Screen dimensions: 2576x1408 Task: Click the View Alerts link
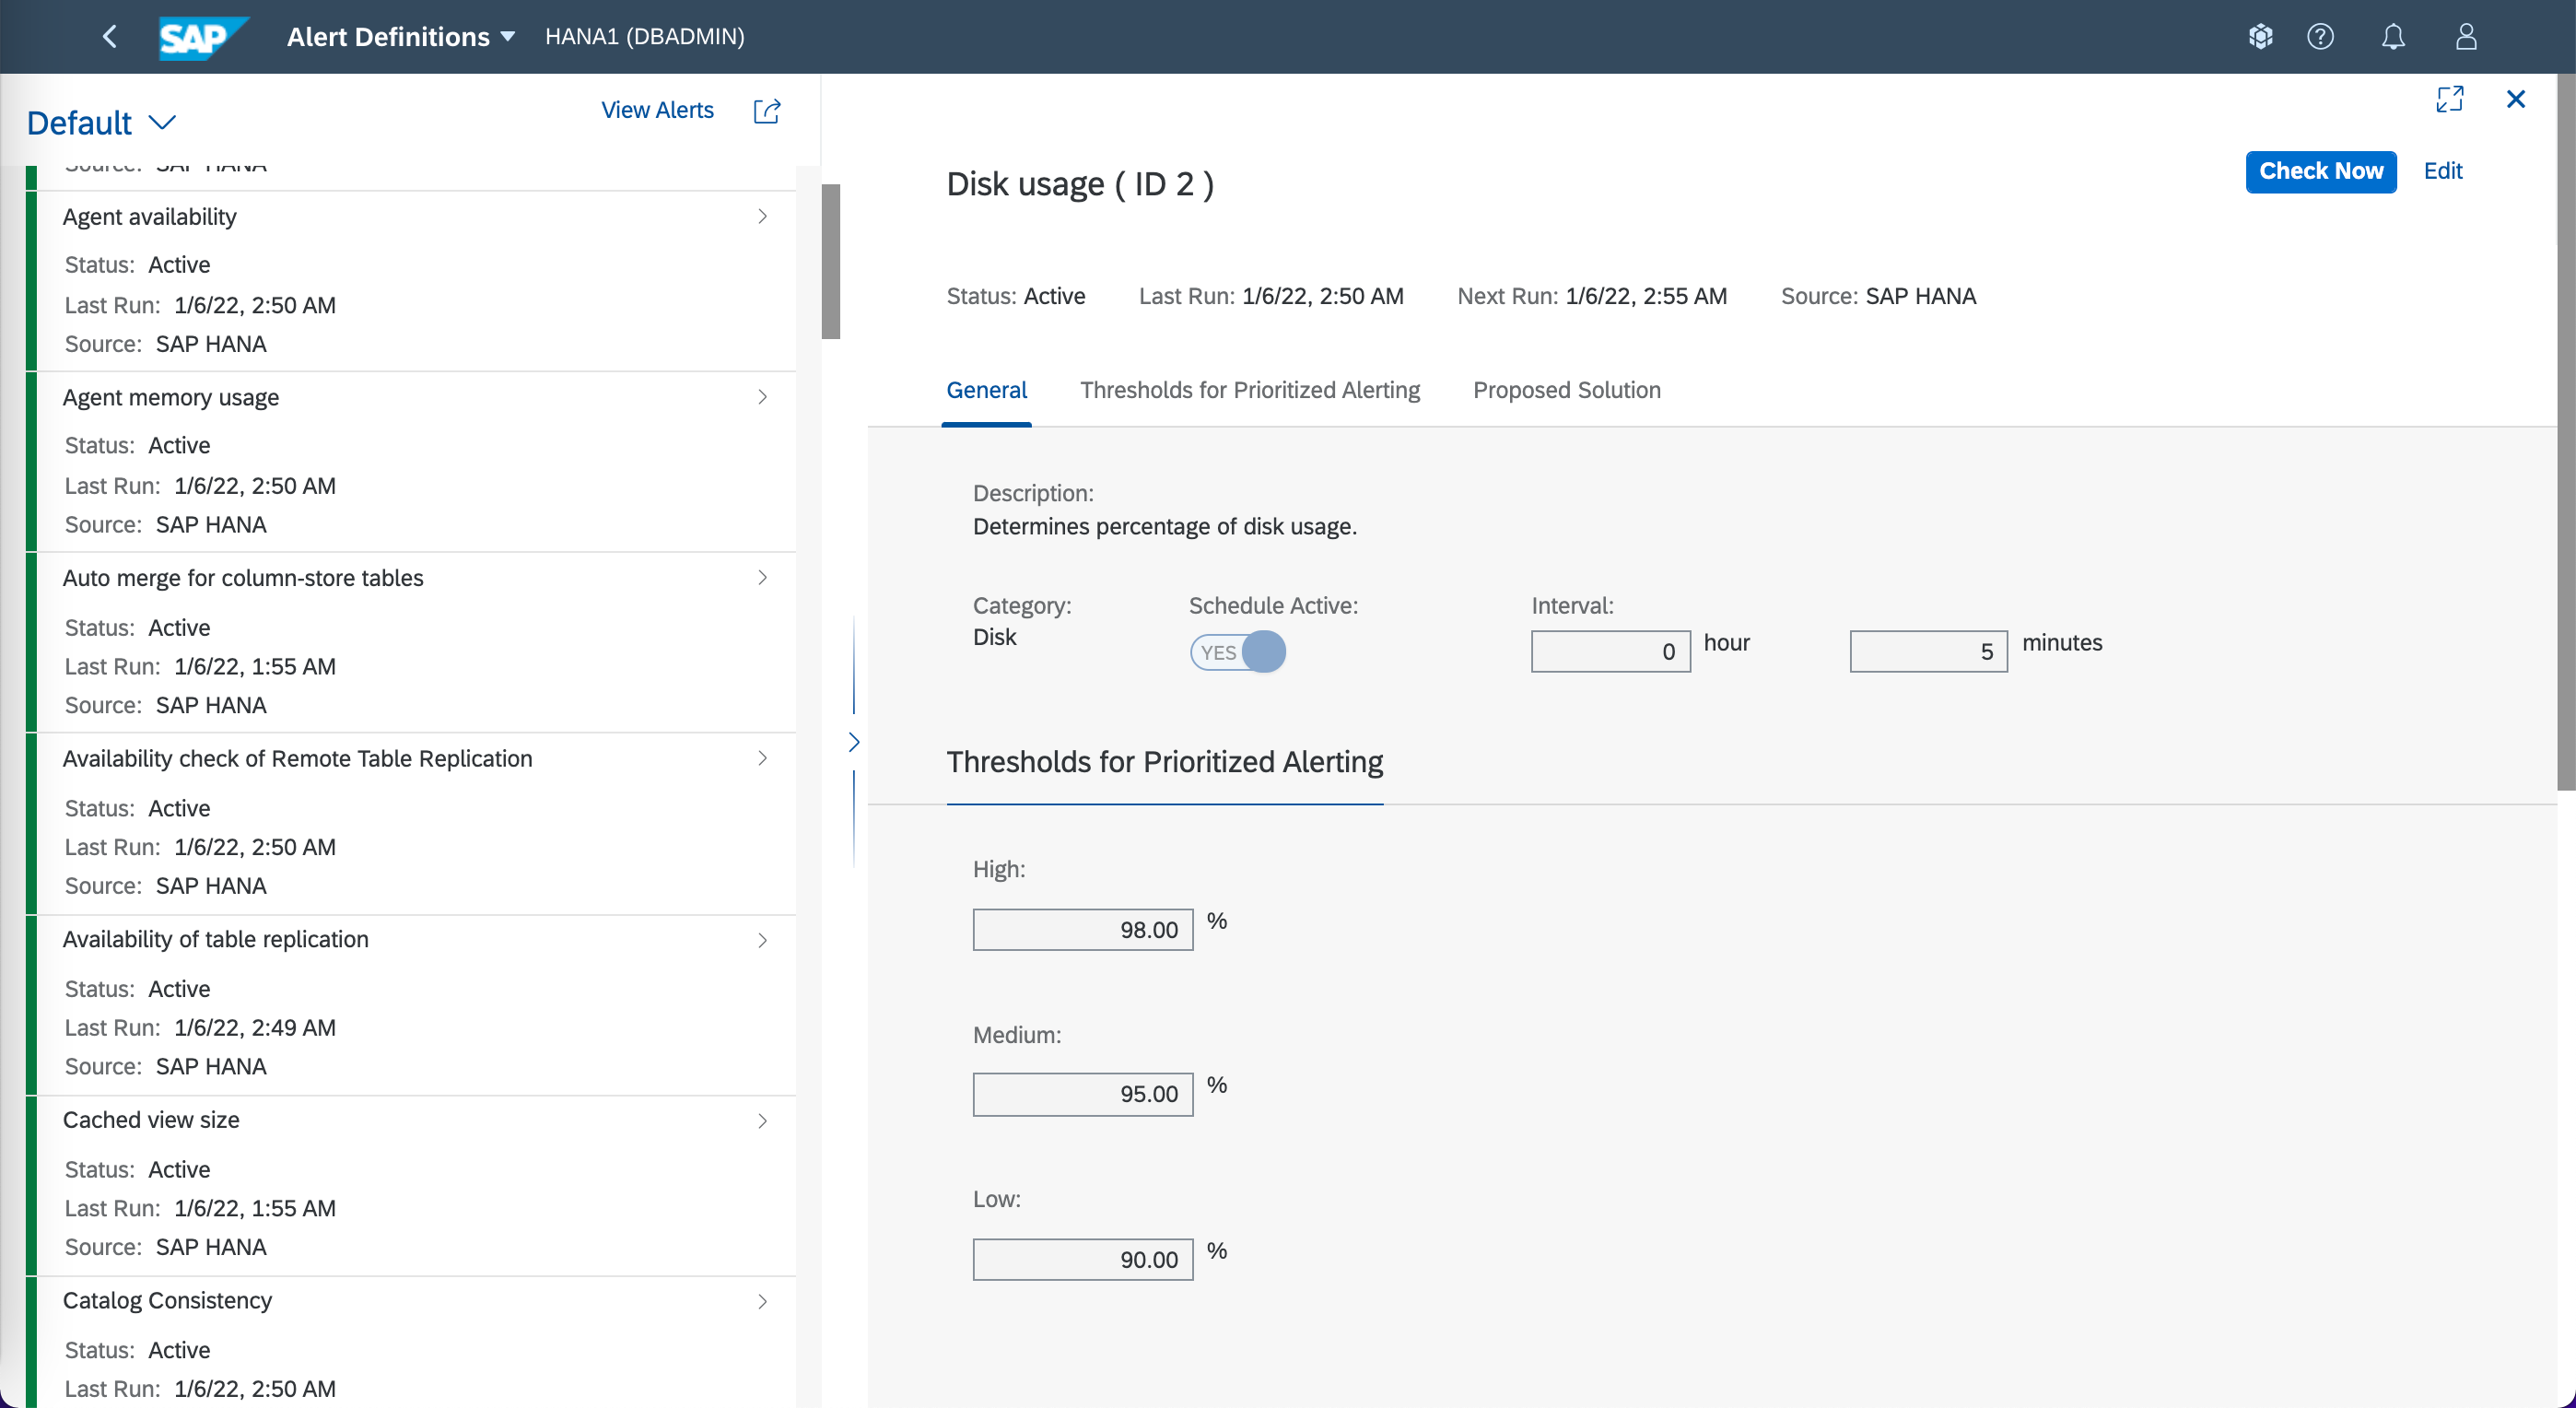(x=657, y=110)
